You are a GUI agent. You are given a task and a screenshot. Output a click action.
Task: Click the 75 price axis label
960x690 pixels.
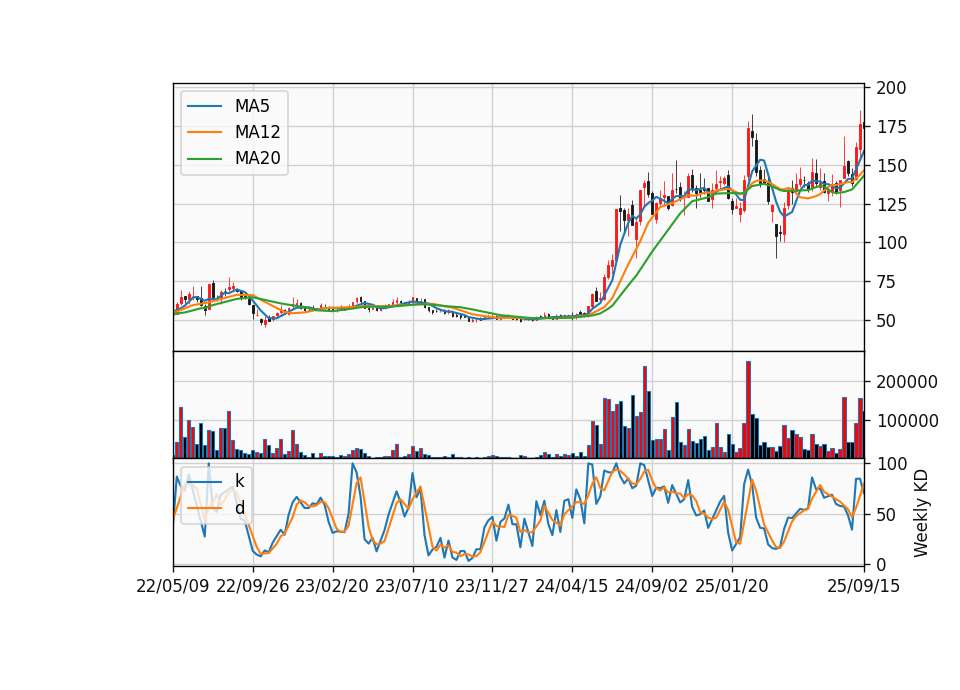point(886,282)
